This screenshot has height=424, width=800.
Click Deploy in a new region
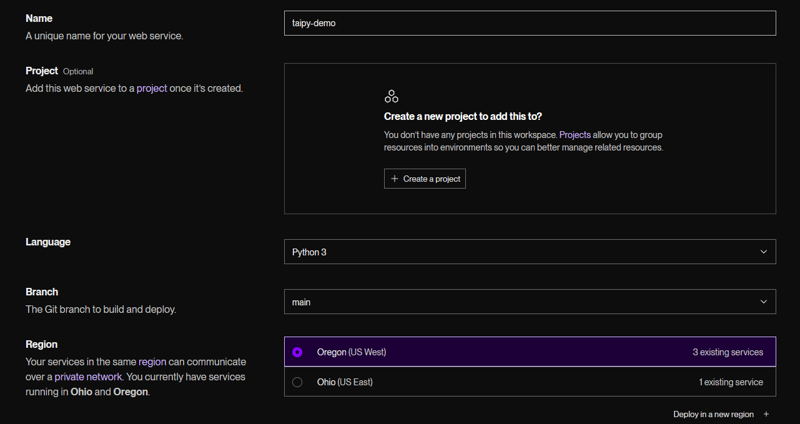pyautogui.click(x=713, y=414)
